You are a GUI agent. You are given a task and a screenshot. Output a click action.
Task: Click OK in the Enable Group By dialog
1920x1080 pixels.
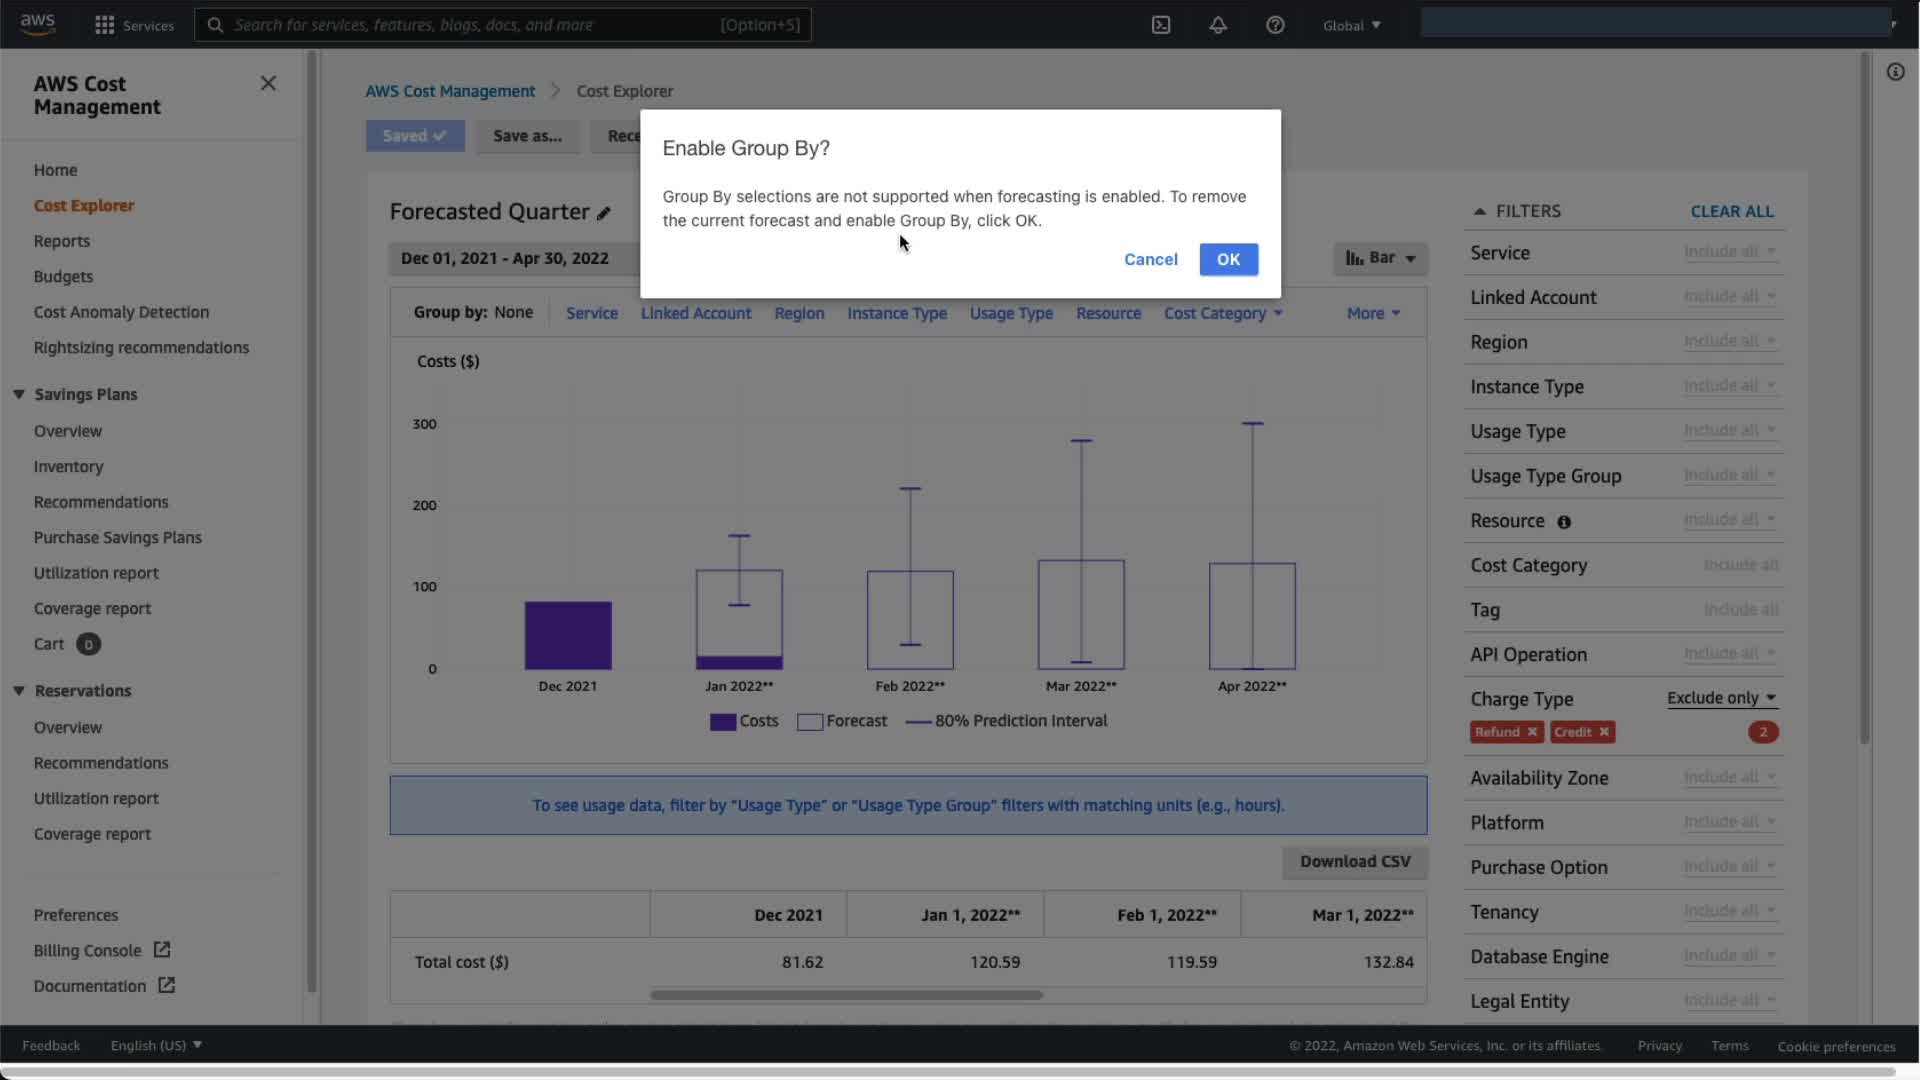pyautogui.click(x=1228, y=259)
